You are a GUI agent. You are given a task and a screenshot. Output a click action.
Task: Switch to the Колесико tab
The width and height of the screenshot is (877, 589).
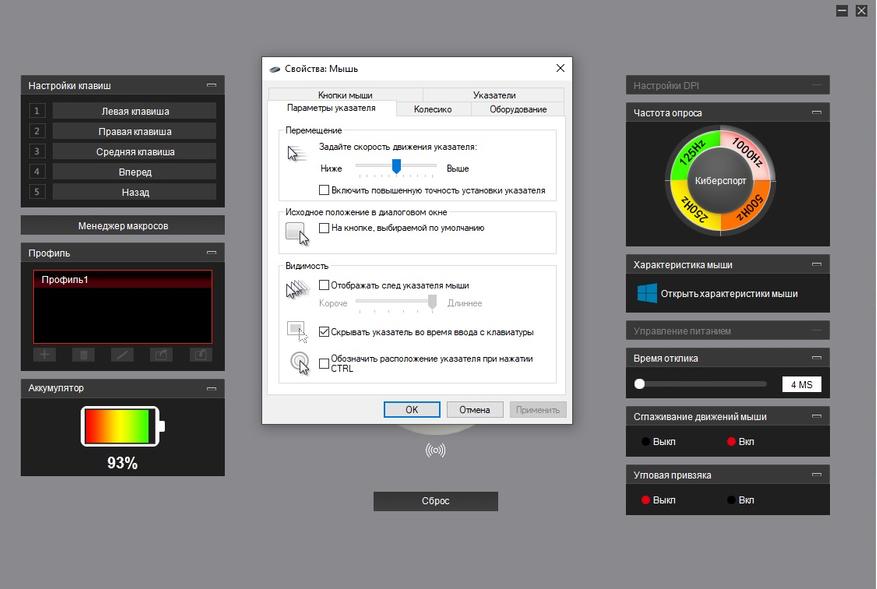click(433, 109)
